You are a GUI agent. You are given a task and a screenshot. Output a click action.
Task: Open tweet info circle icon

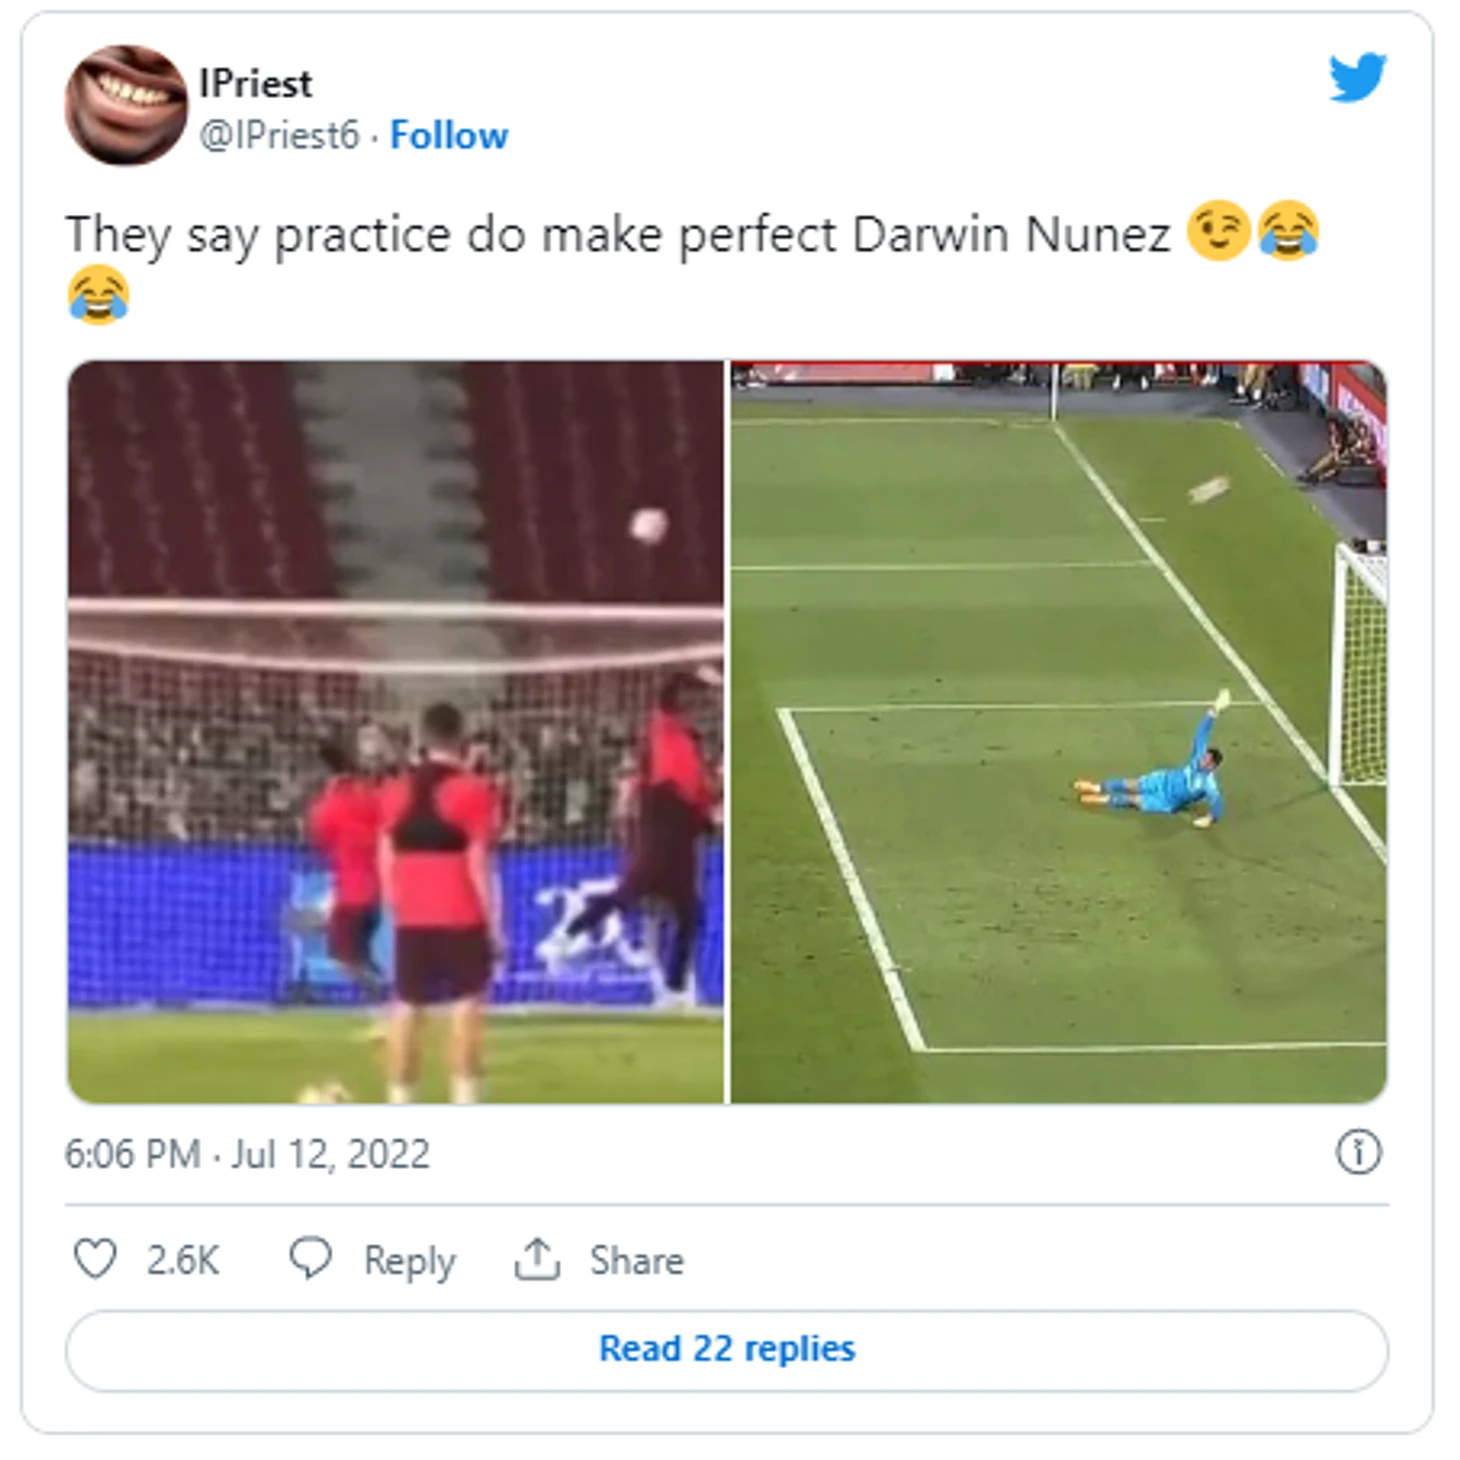tap(1358, 1152)
